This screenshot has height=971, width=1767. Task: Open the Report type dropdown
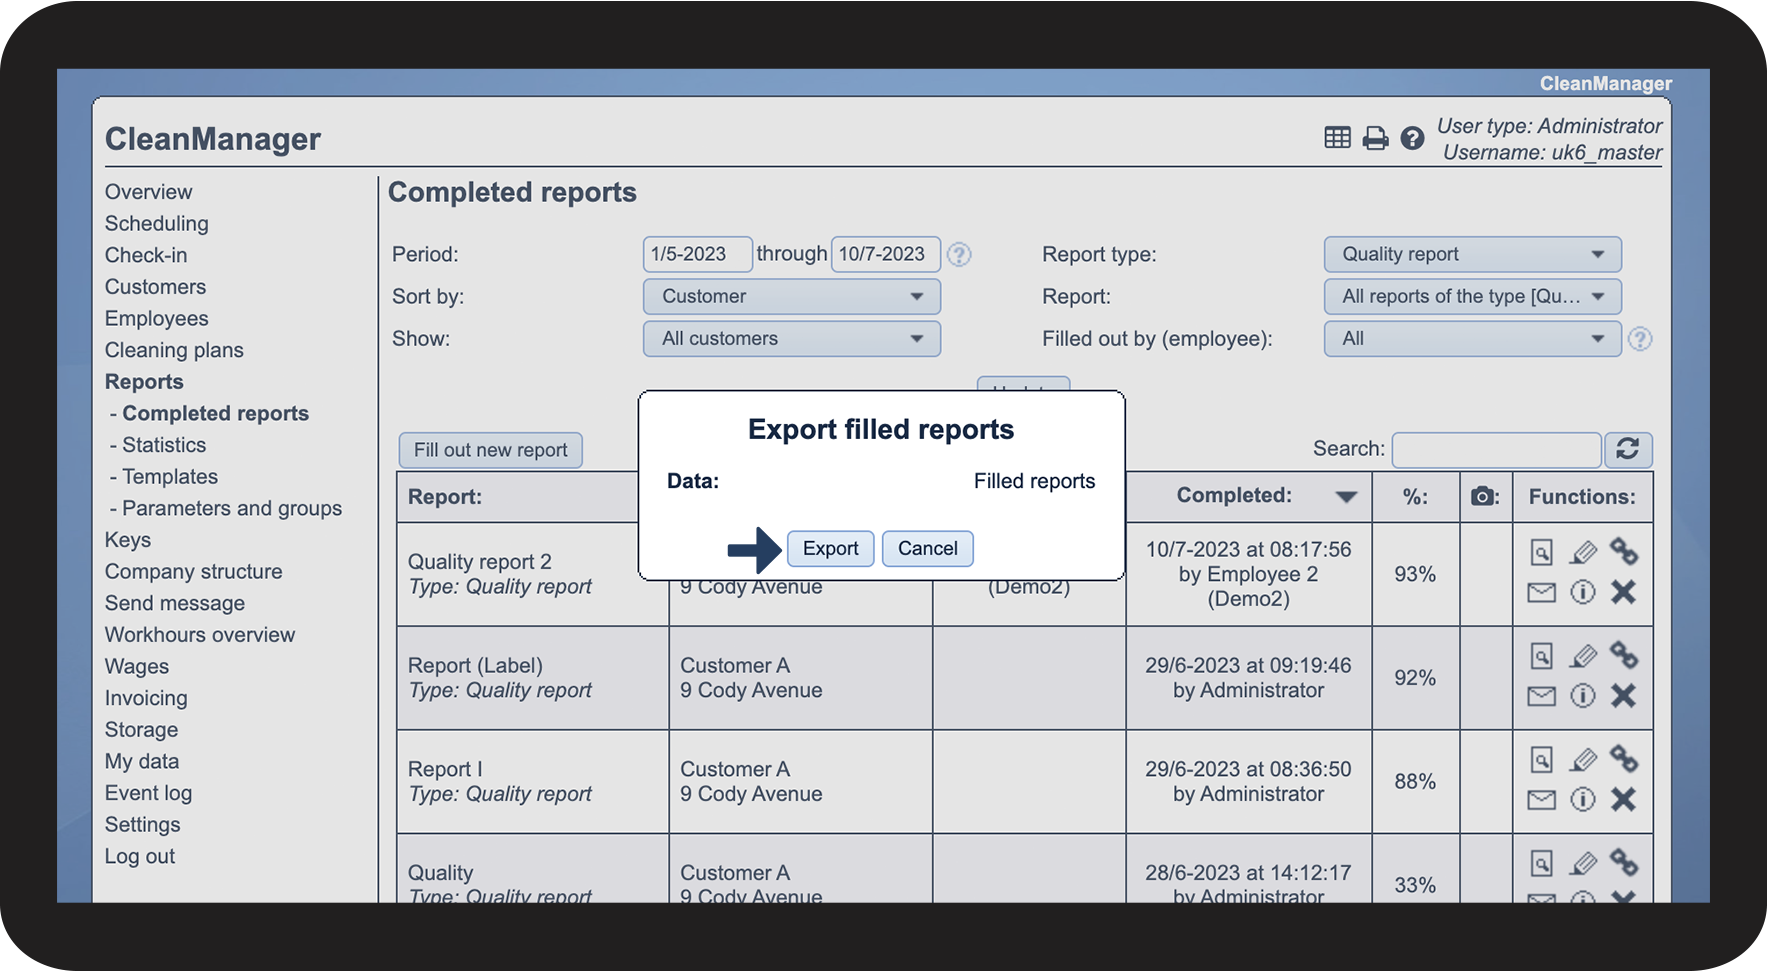coord(1471,254)
